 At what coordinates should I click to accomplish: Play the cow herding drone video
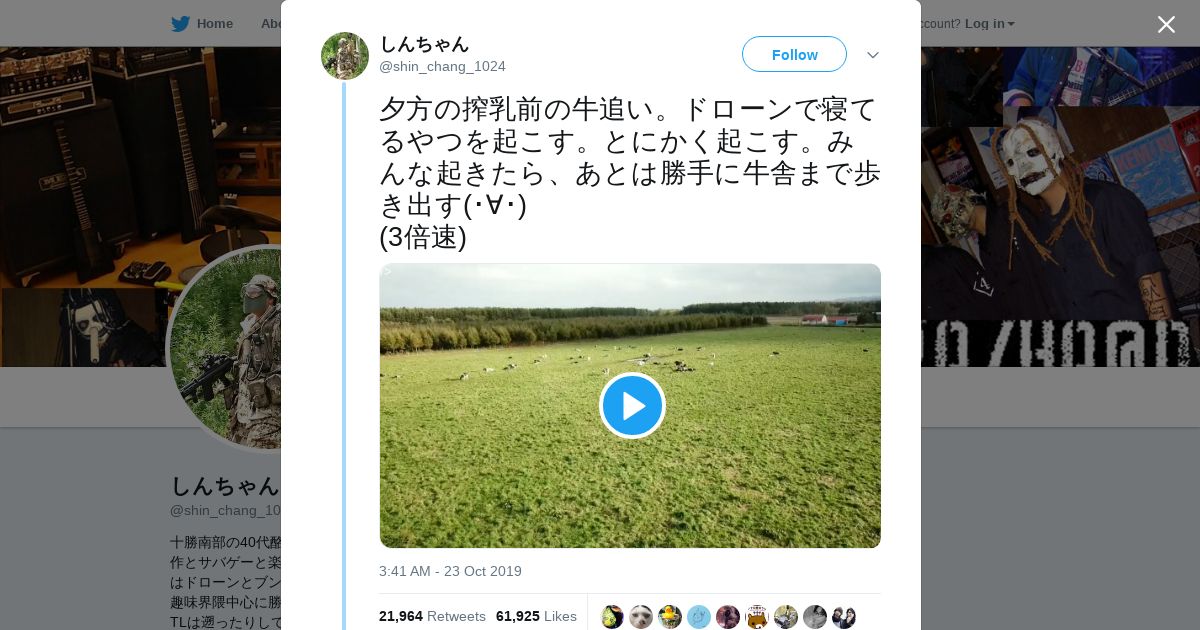coord(632,405)
